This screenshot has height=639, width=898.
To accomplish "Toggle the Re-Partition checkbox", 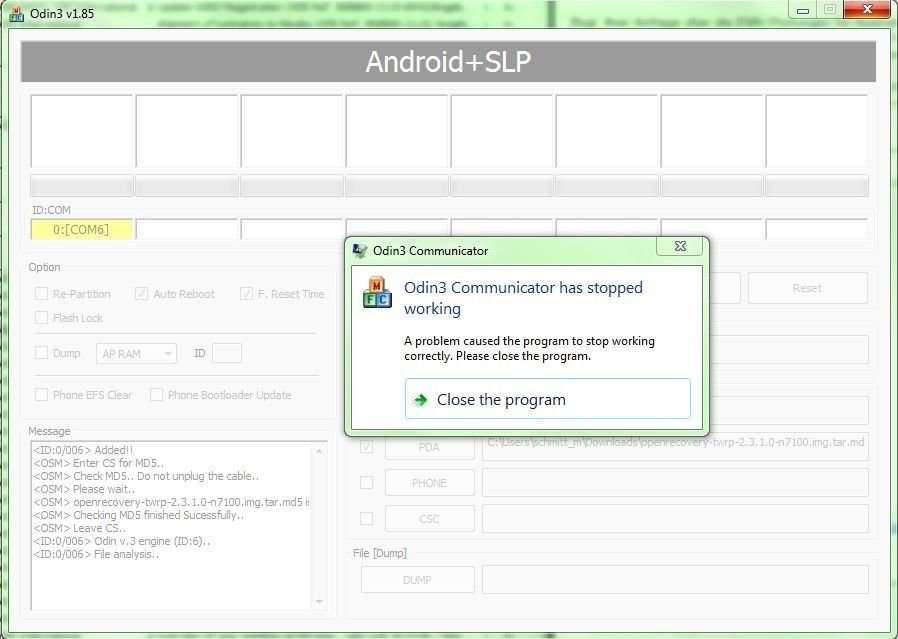I will [41, 294].
